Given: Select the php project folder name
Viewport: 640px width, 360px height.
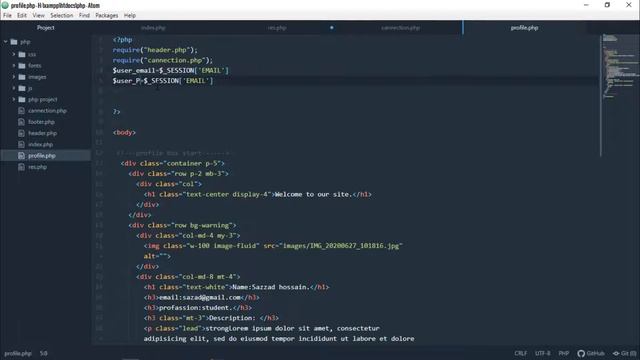Looking at the screenshot, I should coord(42,99).
